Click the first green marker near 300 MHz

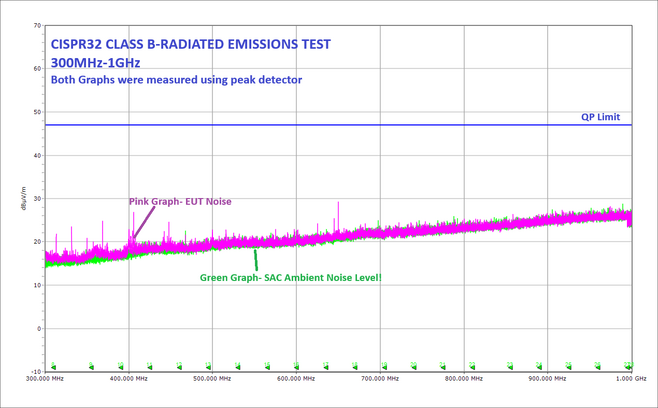53,365
